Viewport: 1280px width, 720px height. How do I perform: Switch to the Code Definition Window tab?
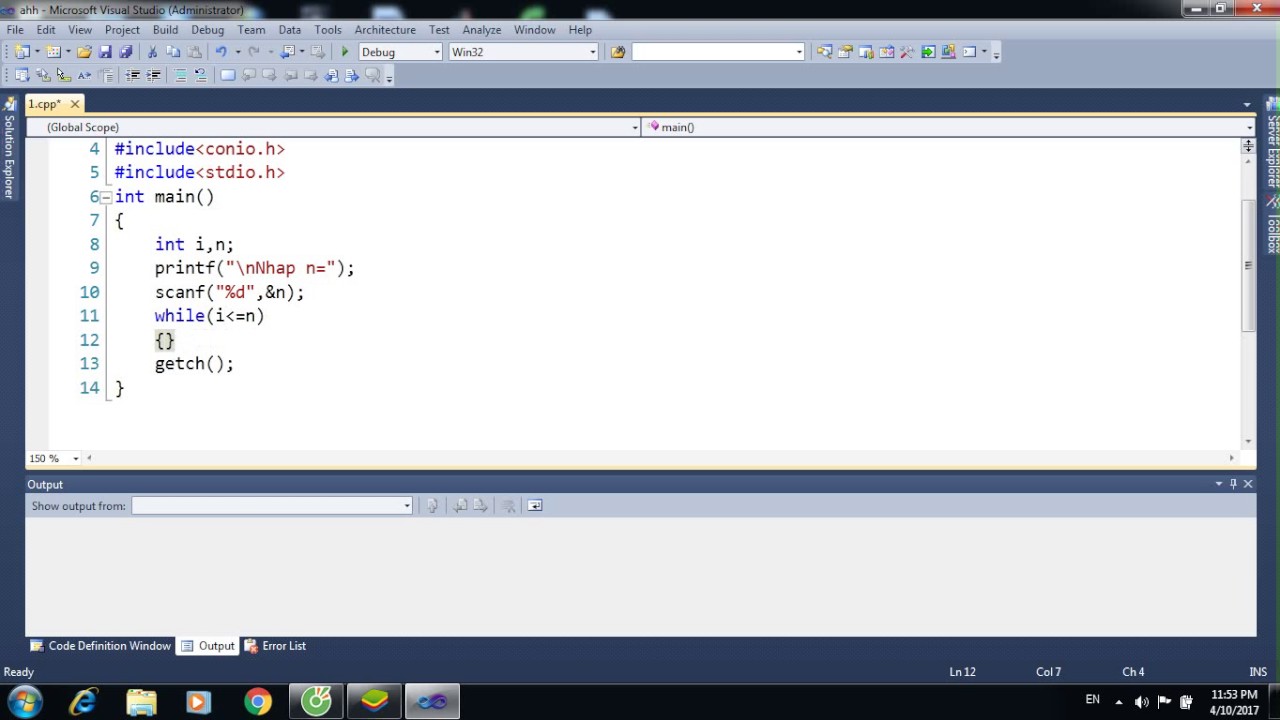(x=100, y=646)
